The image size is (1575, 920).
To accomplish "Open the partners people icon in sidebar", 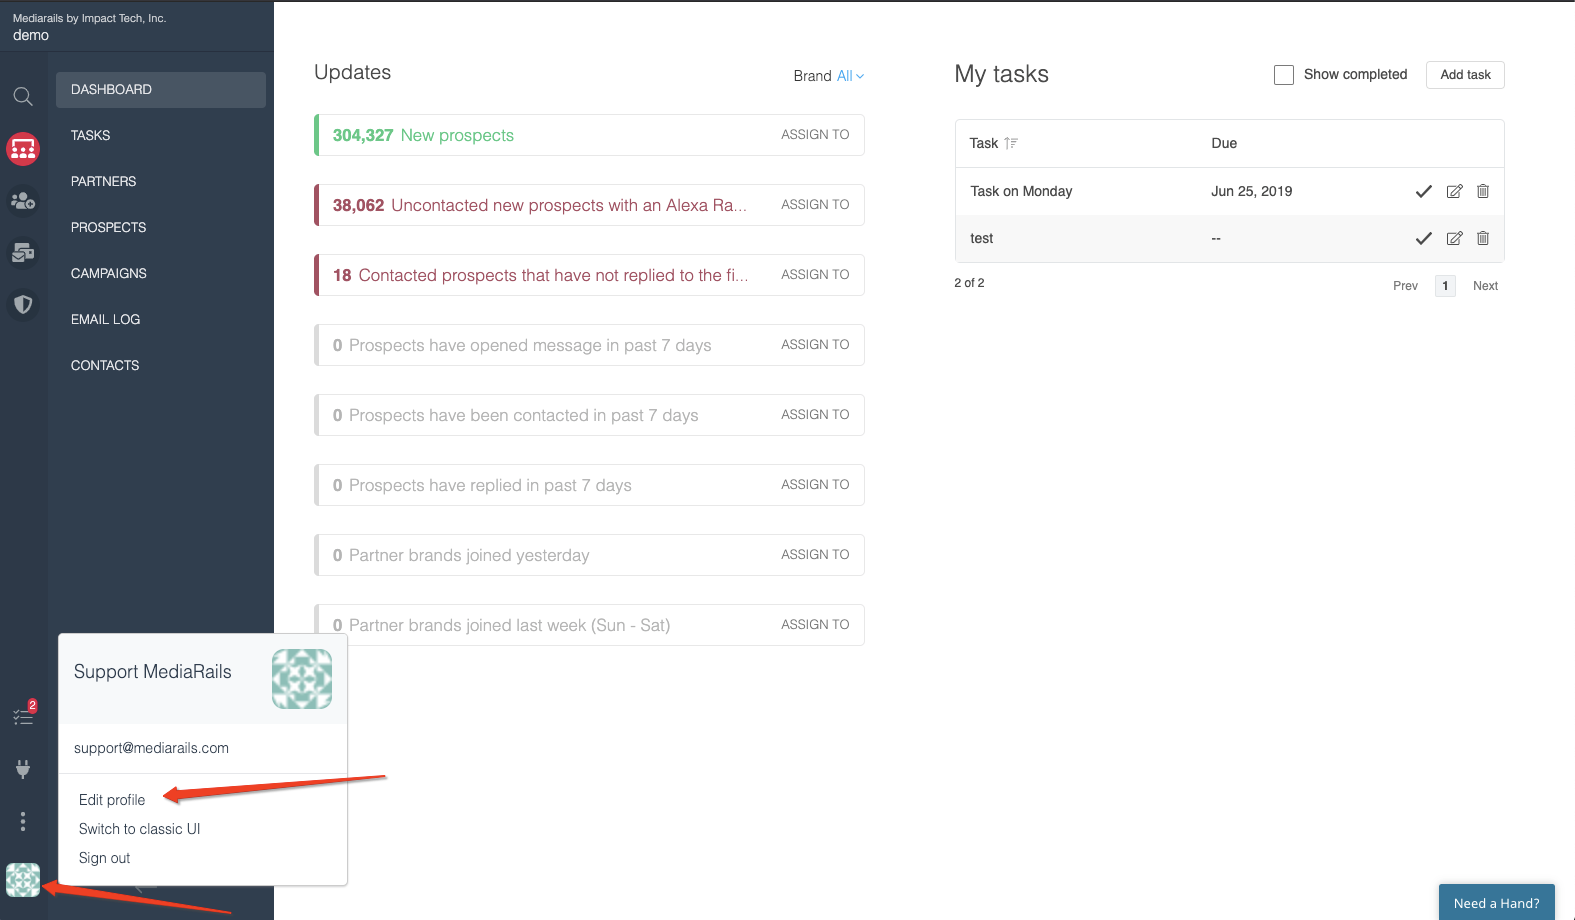I will pyautogui.click(x=23, y=201).
